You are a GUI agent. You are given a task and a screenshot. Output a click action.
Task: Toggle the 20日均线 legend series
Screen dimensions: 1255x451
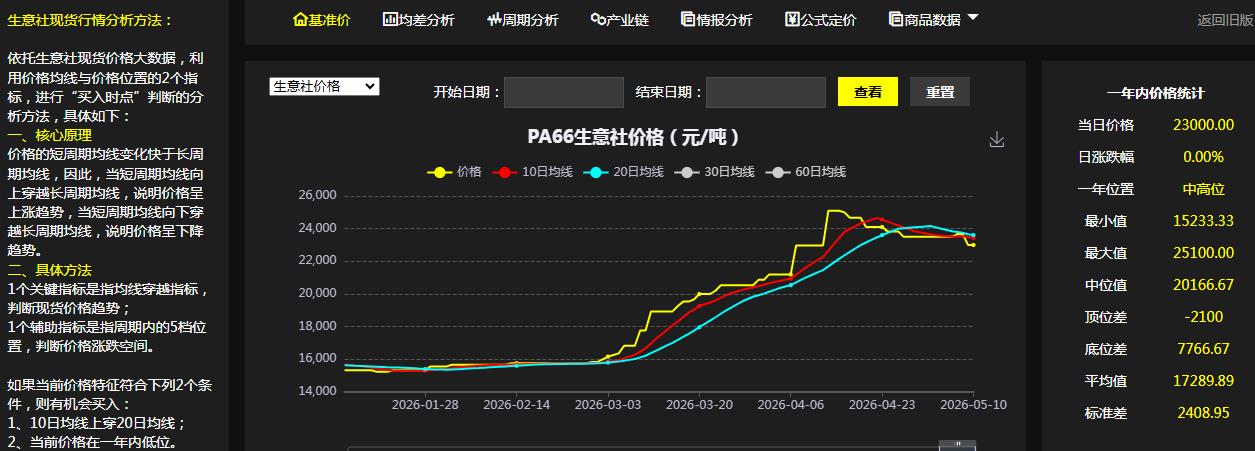623,172
